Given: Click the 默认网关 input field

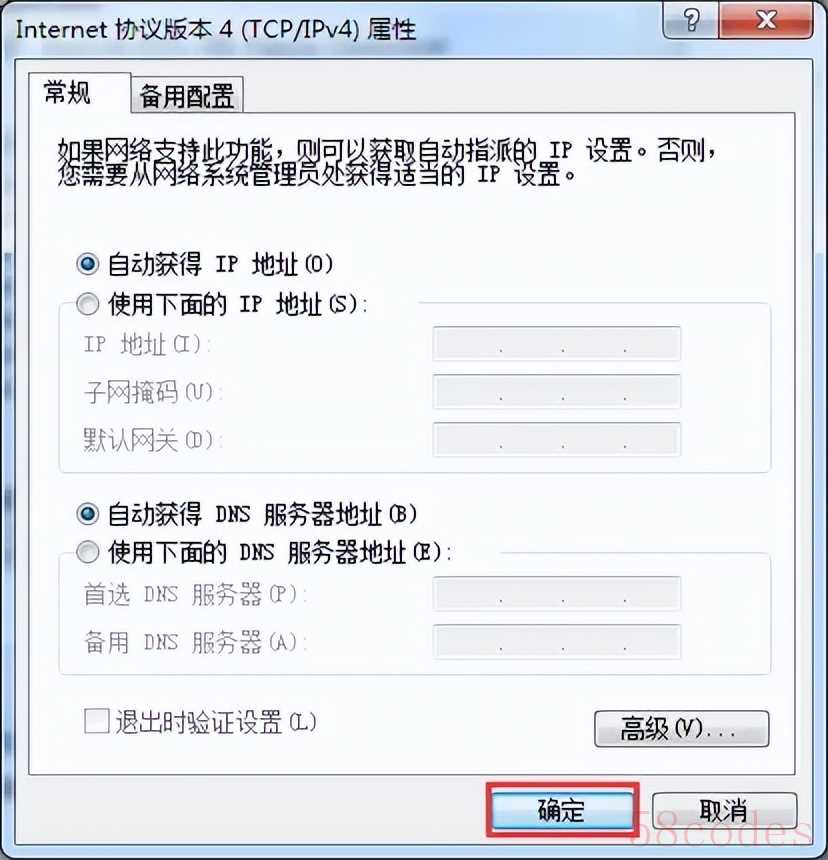Looking at the screenshot, I should click(557, 439).
